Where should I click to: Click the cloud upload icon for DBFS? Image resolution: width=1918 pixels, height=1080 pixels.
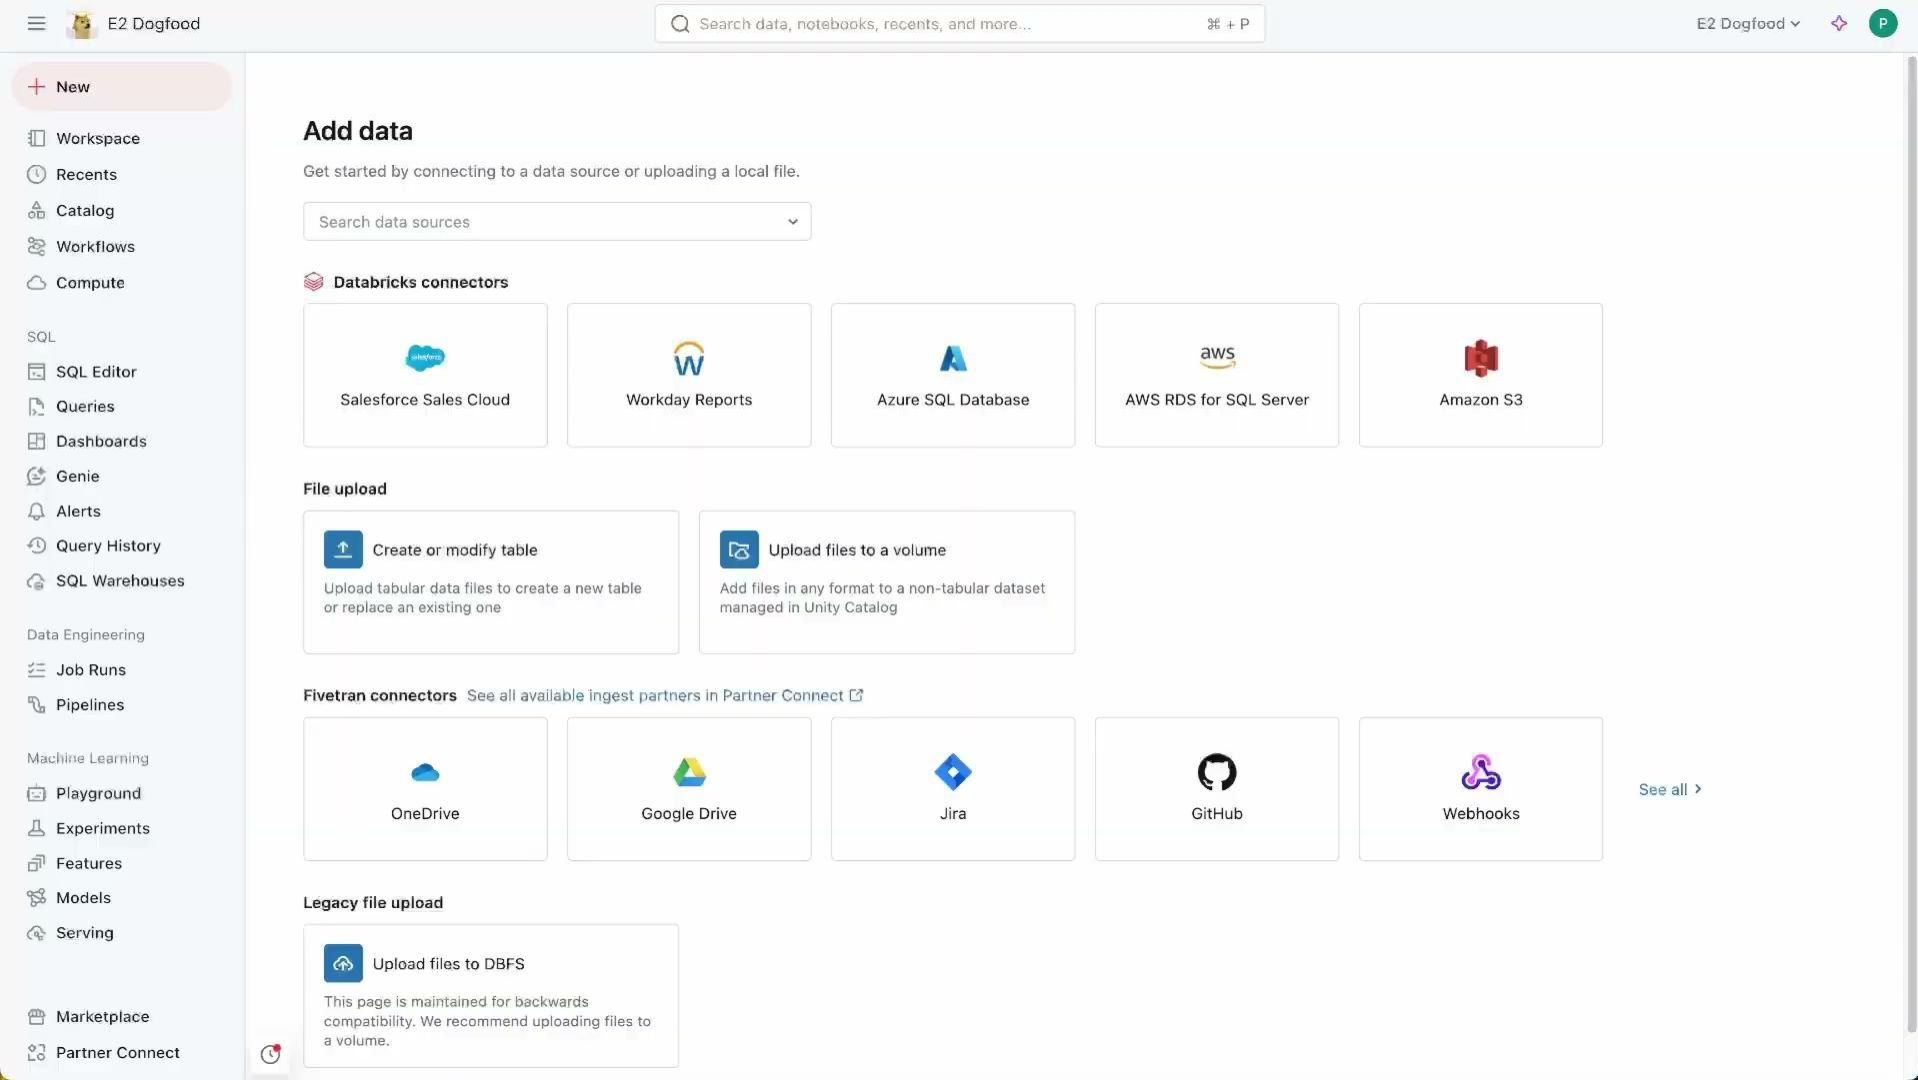coord(343,963)
